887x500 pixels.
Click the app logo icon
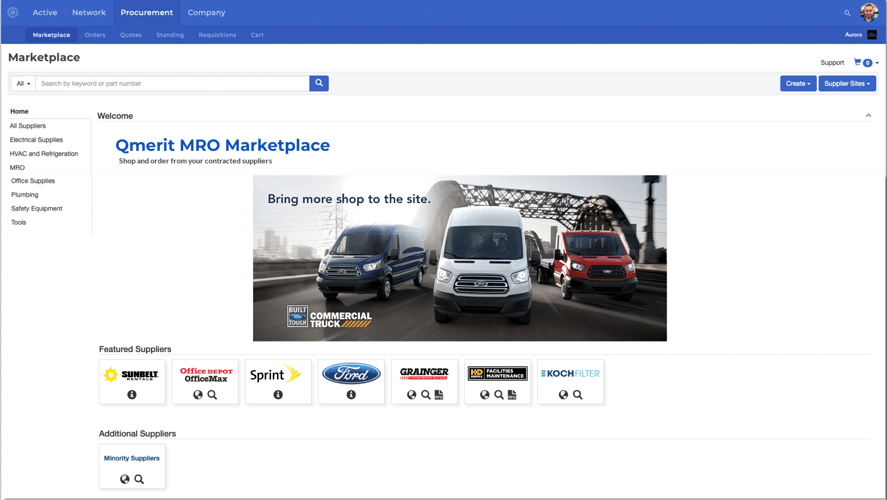pos(12,12)
